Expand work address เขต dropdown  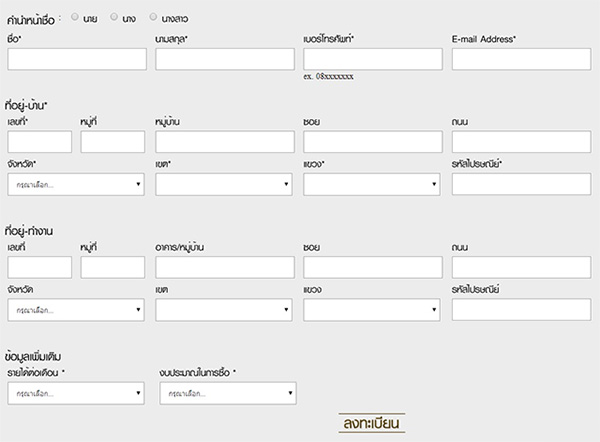tap(225, 310)
